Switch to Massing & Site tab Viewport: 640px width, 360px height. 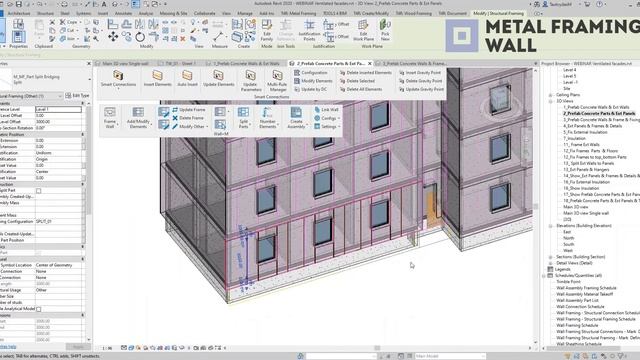pyautogui.click(x=173, y=13)
